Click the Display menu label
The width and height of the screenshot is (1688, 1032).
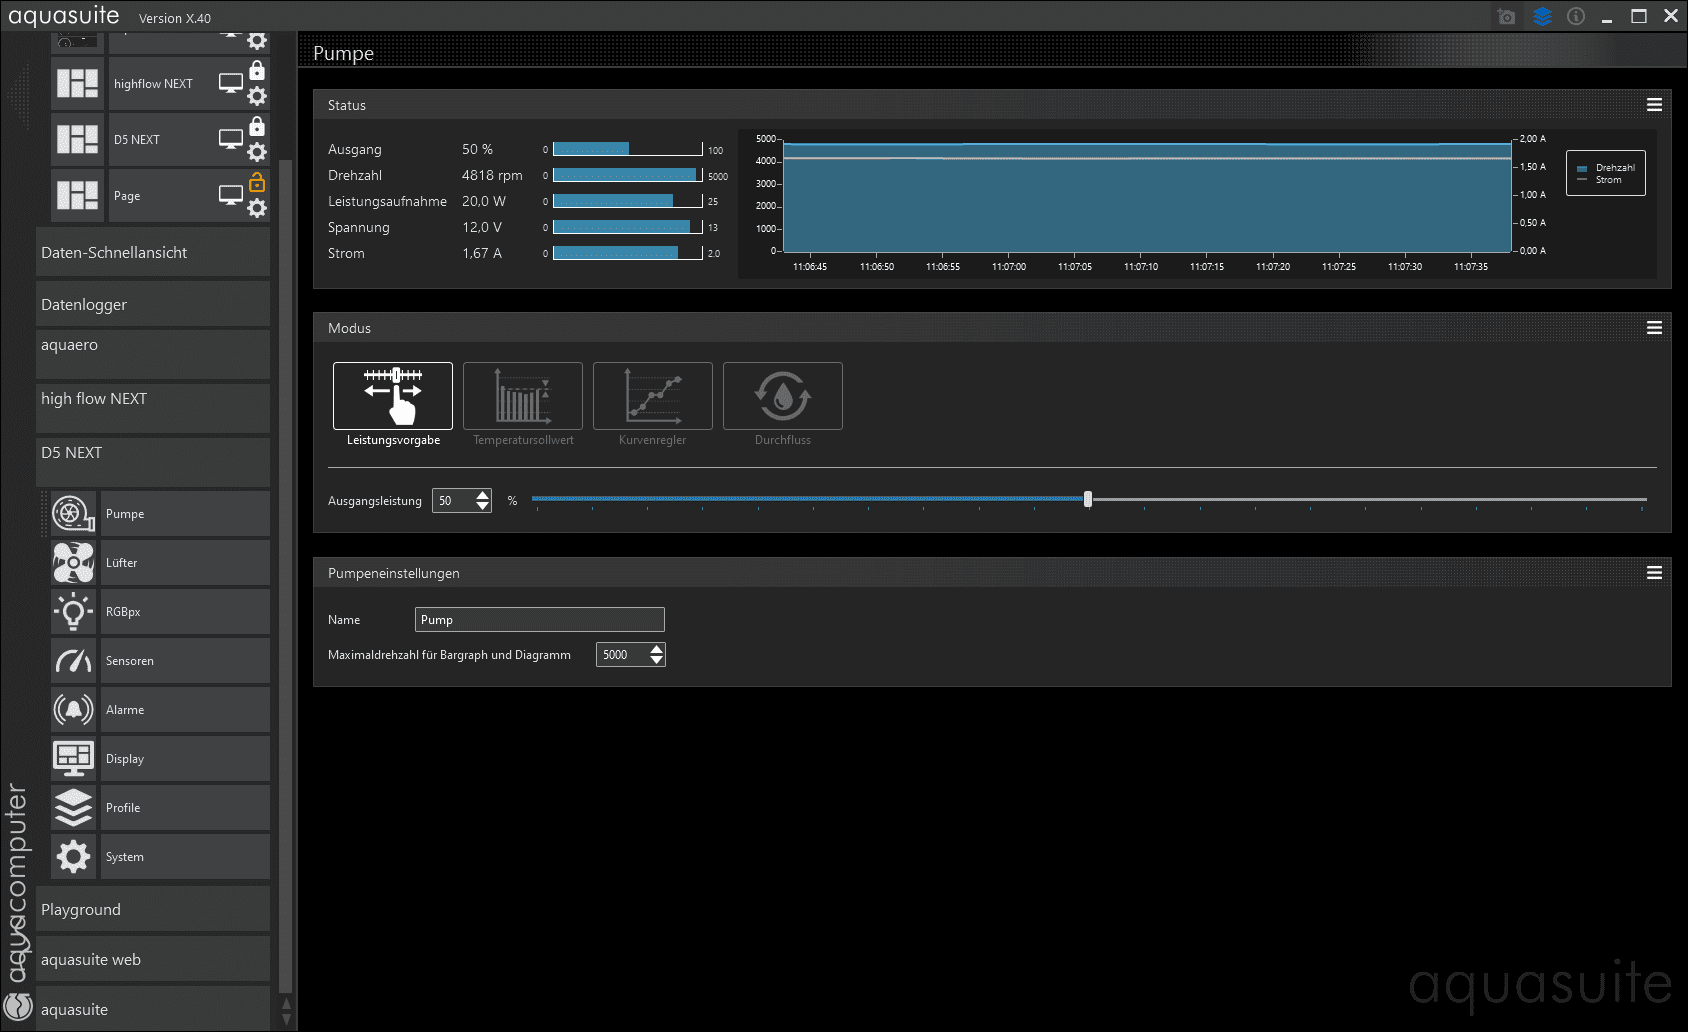coord(125,759)
